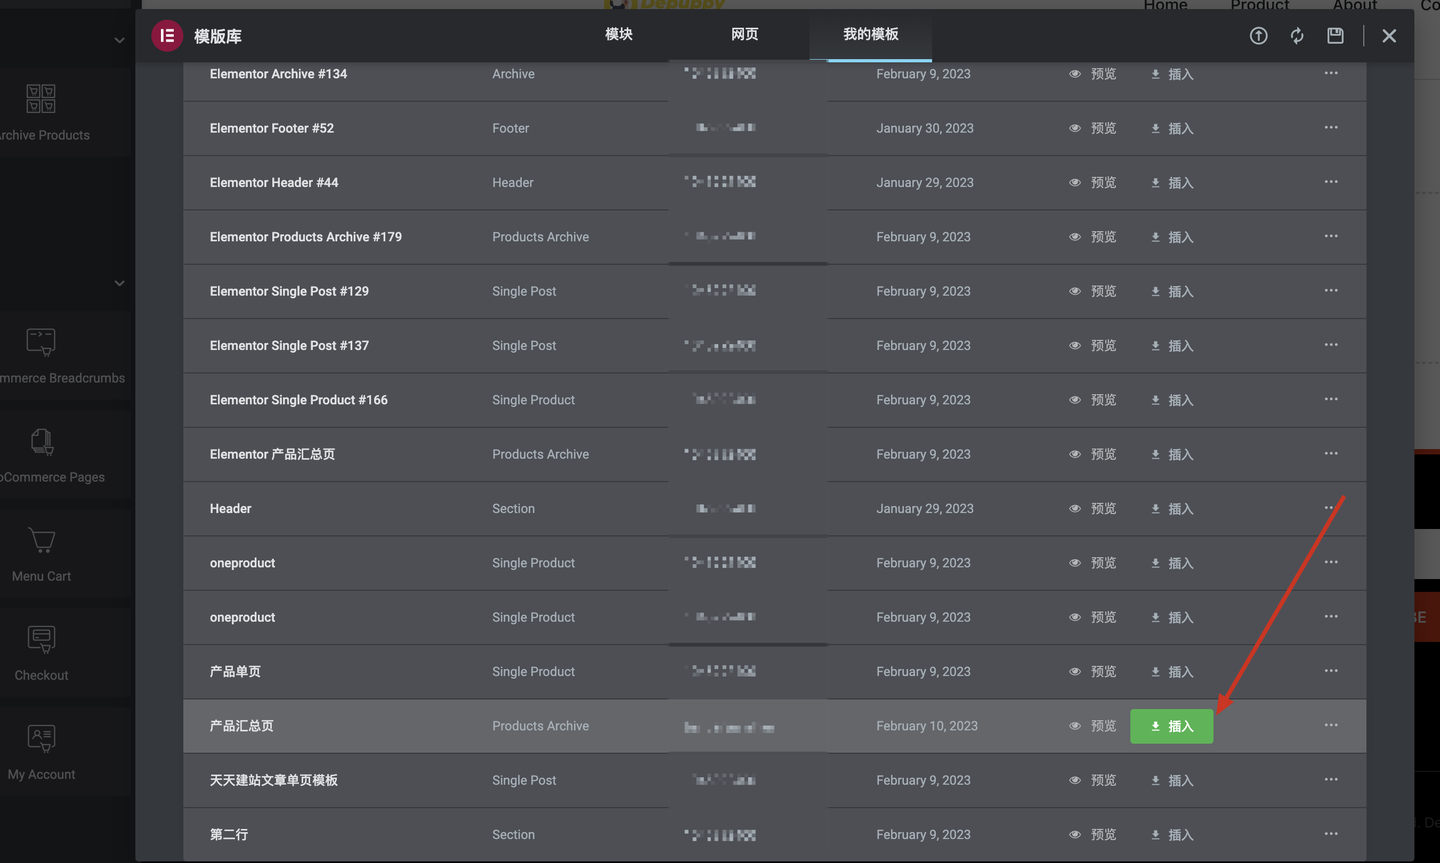The height and width of the screenshot is (863, 1440).
Task: Preview Elementor Header #44
Action: tap(1093, 183)
